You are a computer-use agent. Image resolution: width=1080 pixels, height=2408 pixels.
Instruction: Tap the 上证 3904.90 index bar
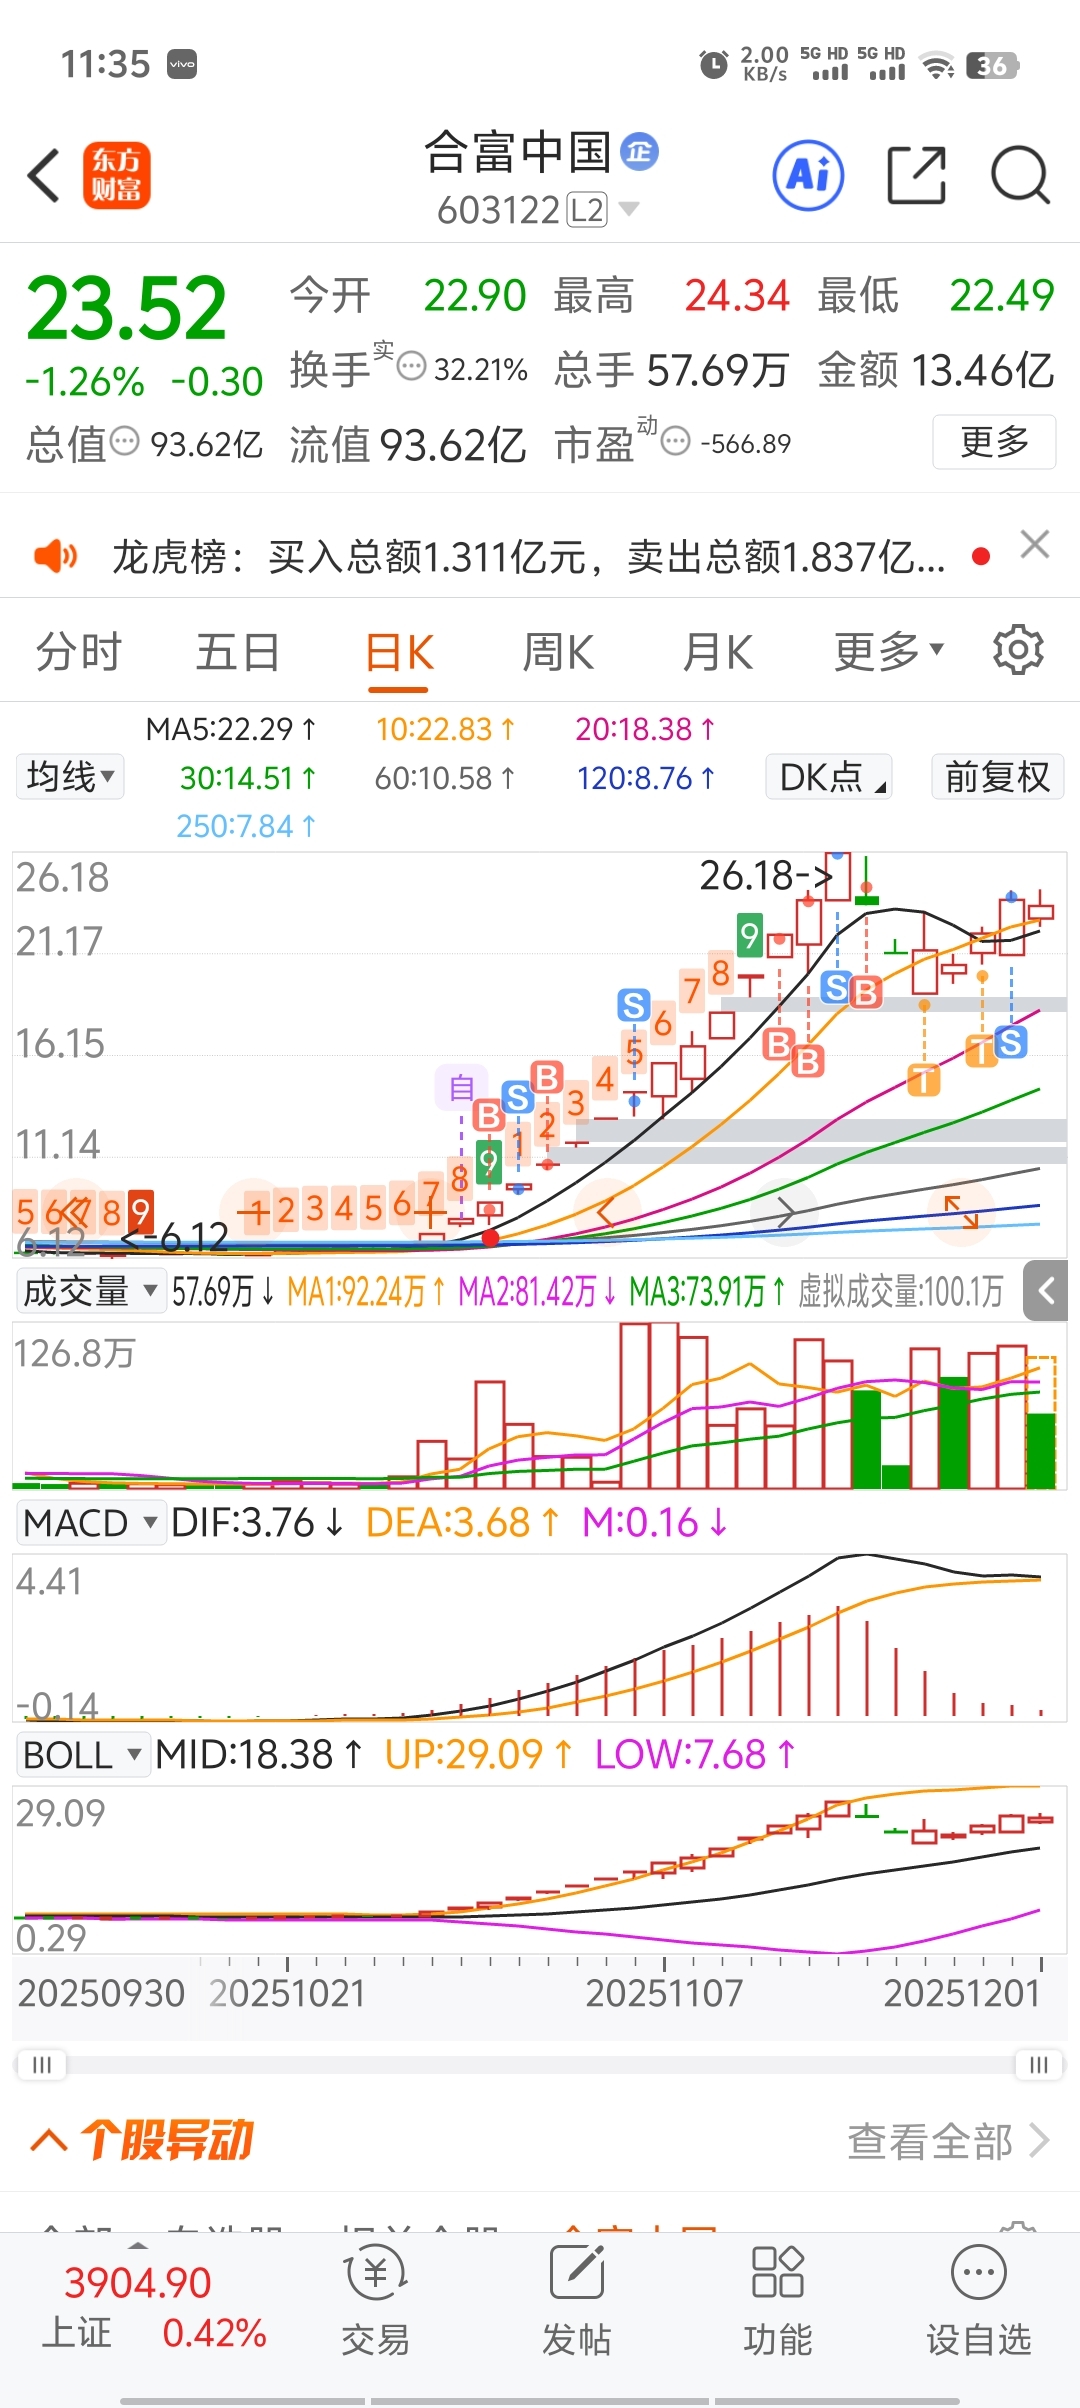click(155, 2308)
